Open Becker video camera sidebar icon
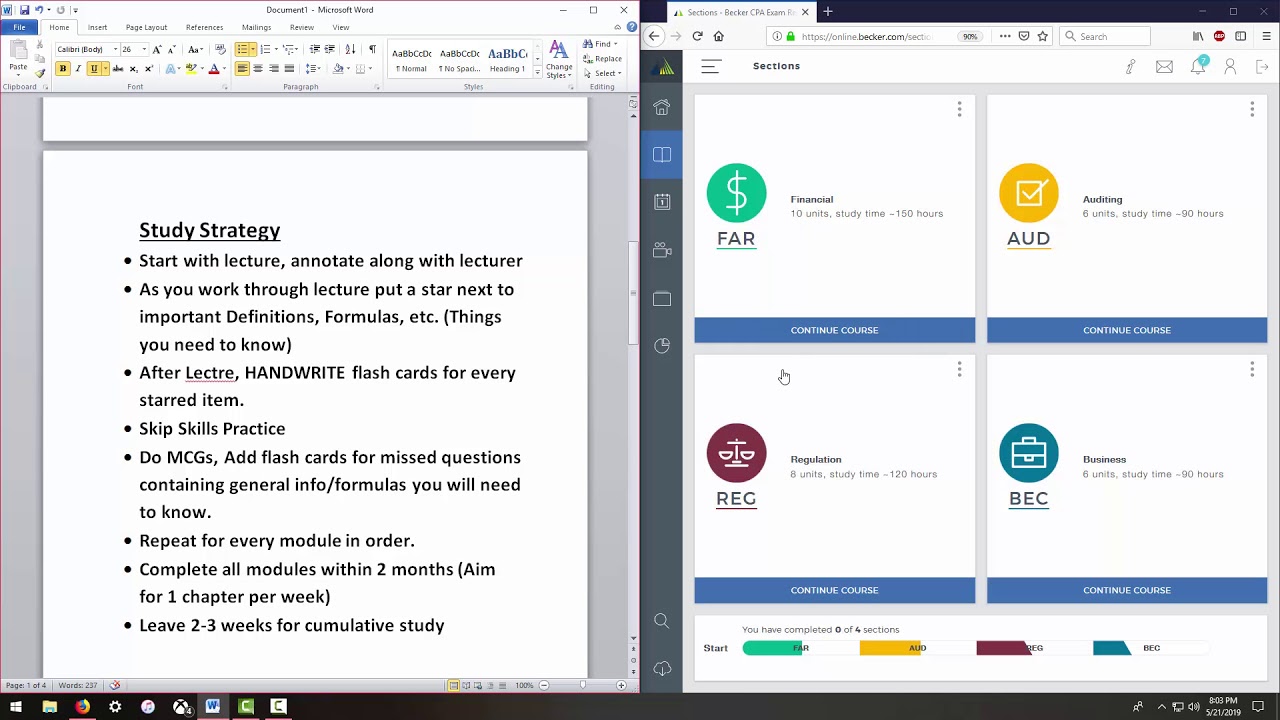Screen dimensions: 1280x720 (662, 250)
